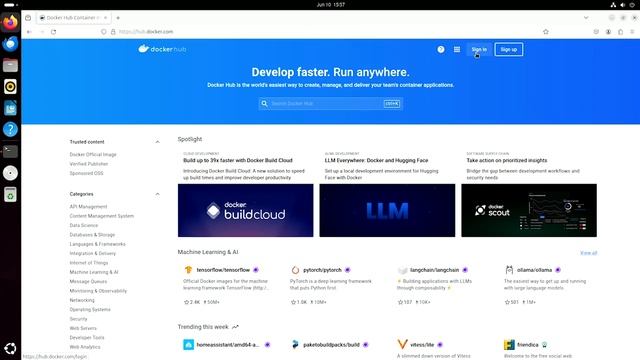Open the Help icon in the dock
The width and height of the screenshot is (640, 360).
click(10, 129)
